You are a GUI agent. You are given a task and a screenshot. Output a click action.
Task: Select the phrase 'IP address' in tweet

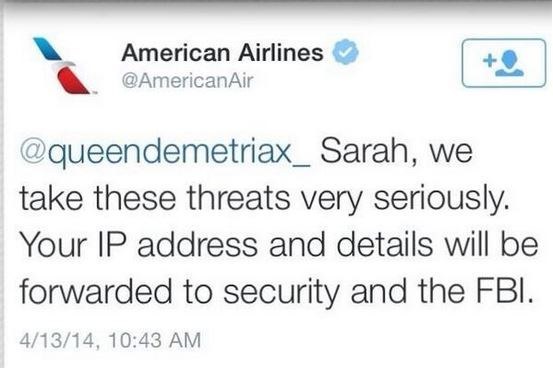[177, 244]
